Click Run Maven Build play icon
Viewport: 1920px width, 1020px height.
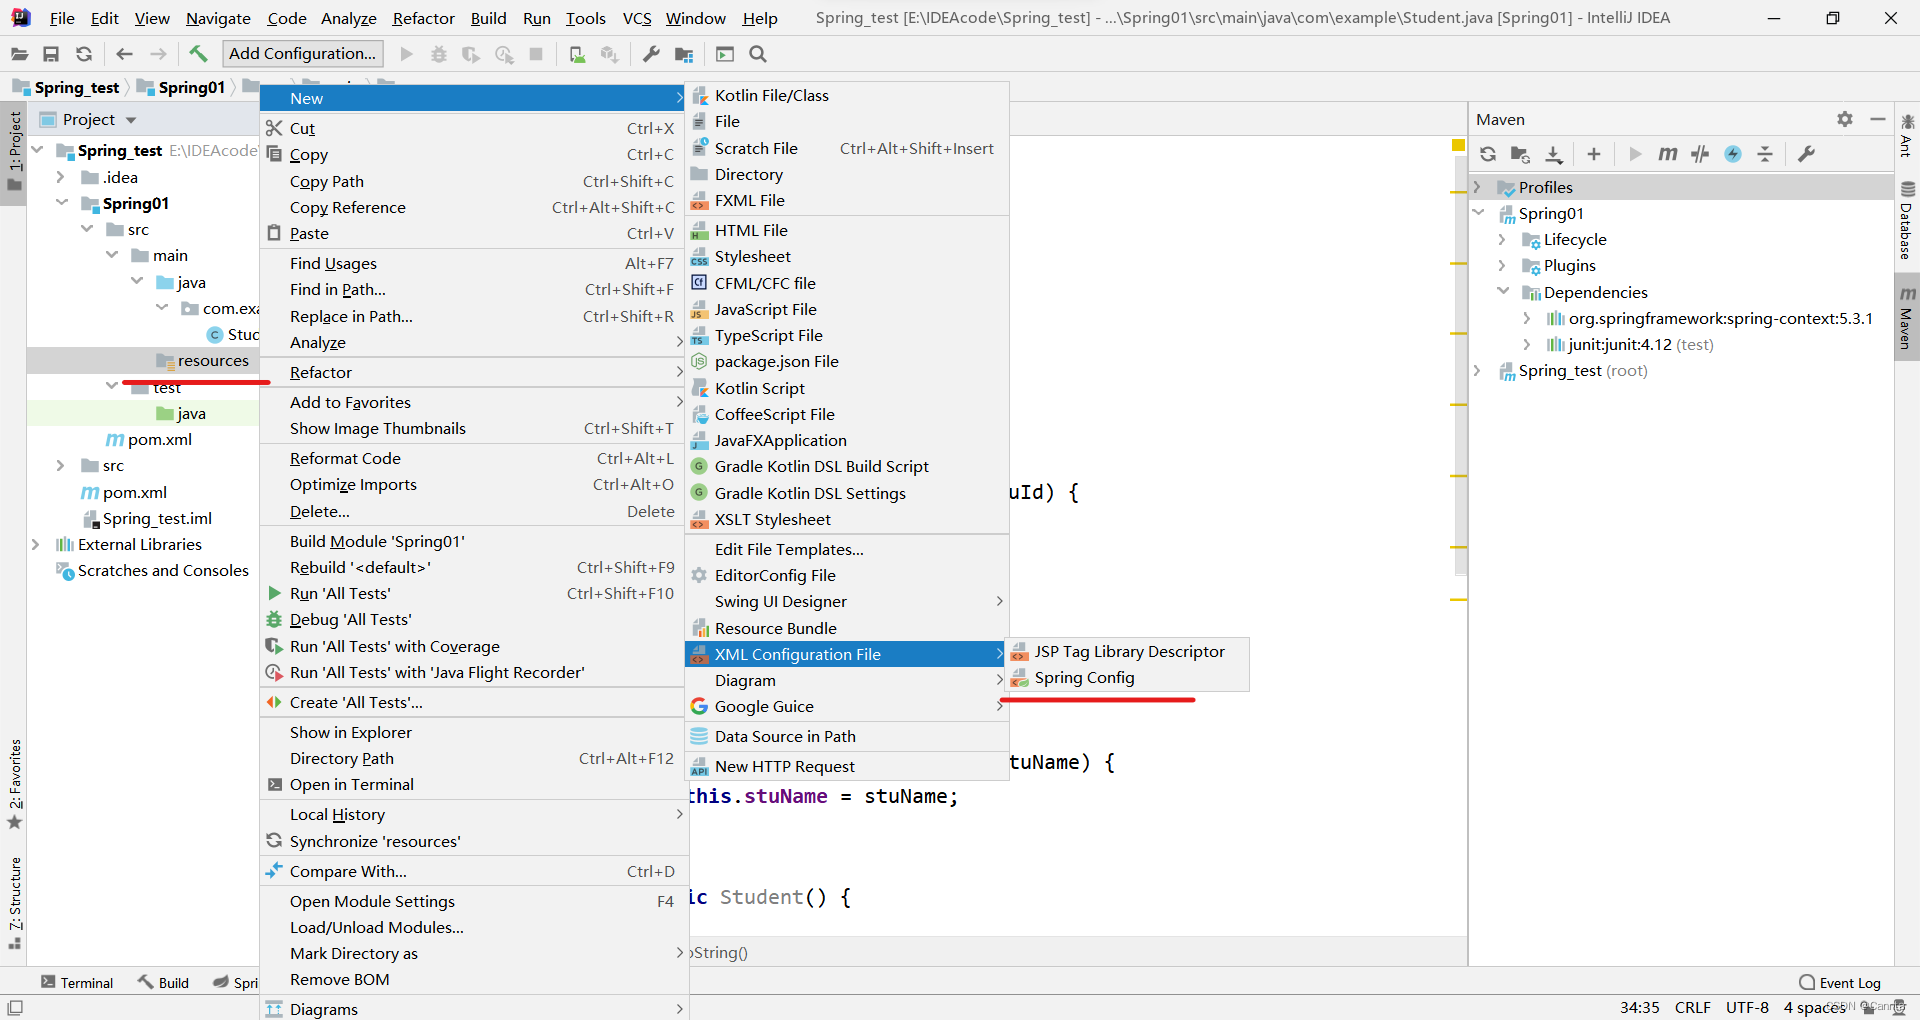tap(1635, 154)
